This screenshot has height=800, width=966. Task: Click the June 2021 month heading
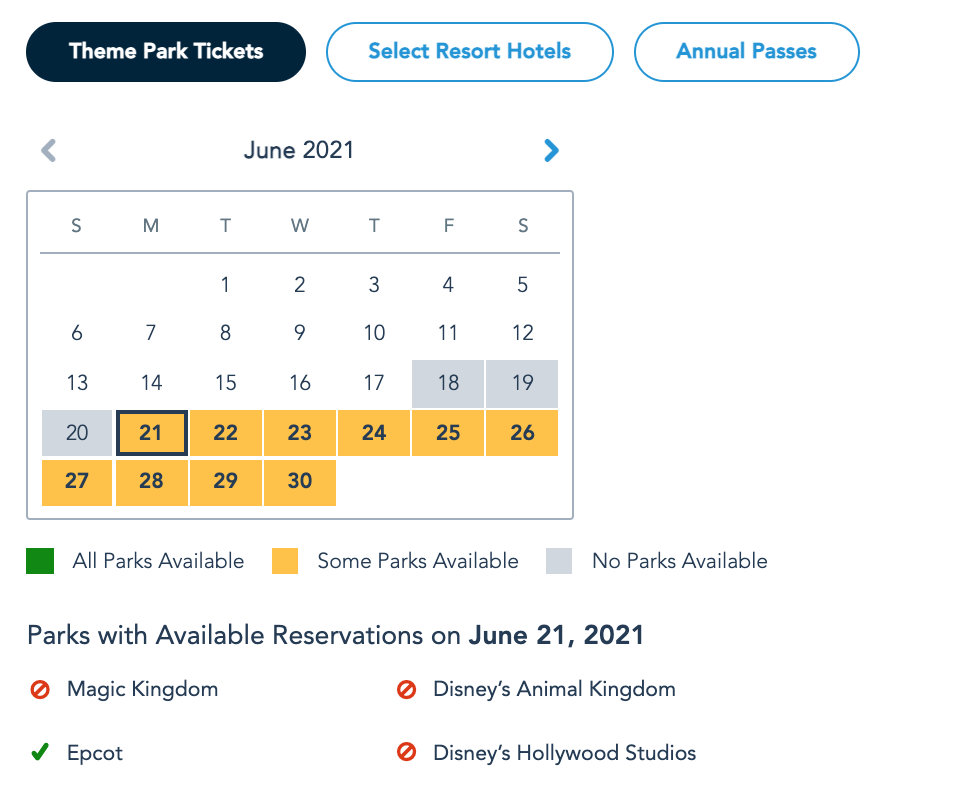click(299, 151)
